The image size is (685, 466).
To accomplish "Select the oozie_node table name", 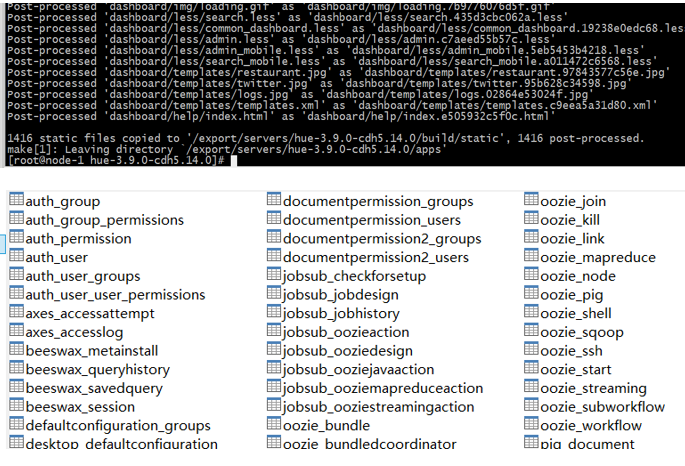I will [x=578, y=276].
